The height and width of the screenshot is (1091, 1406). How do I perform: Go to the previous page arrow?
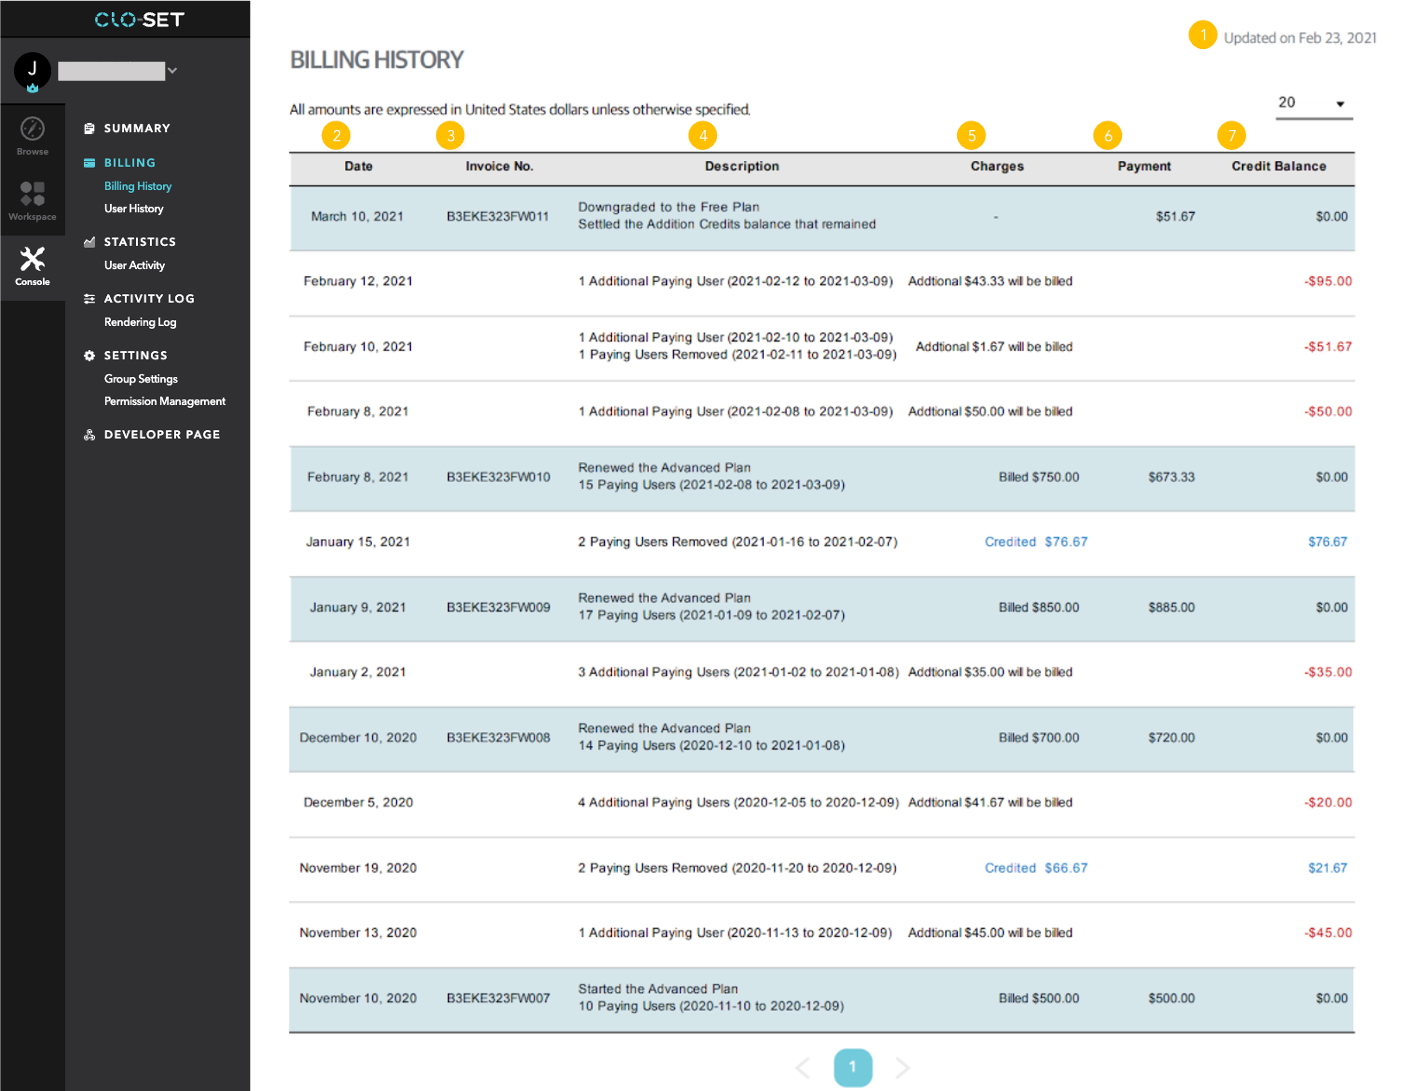click(x=803, y=1068)
